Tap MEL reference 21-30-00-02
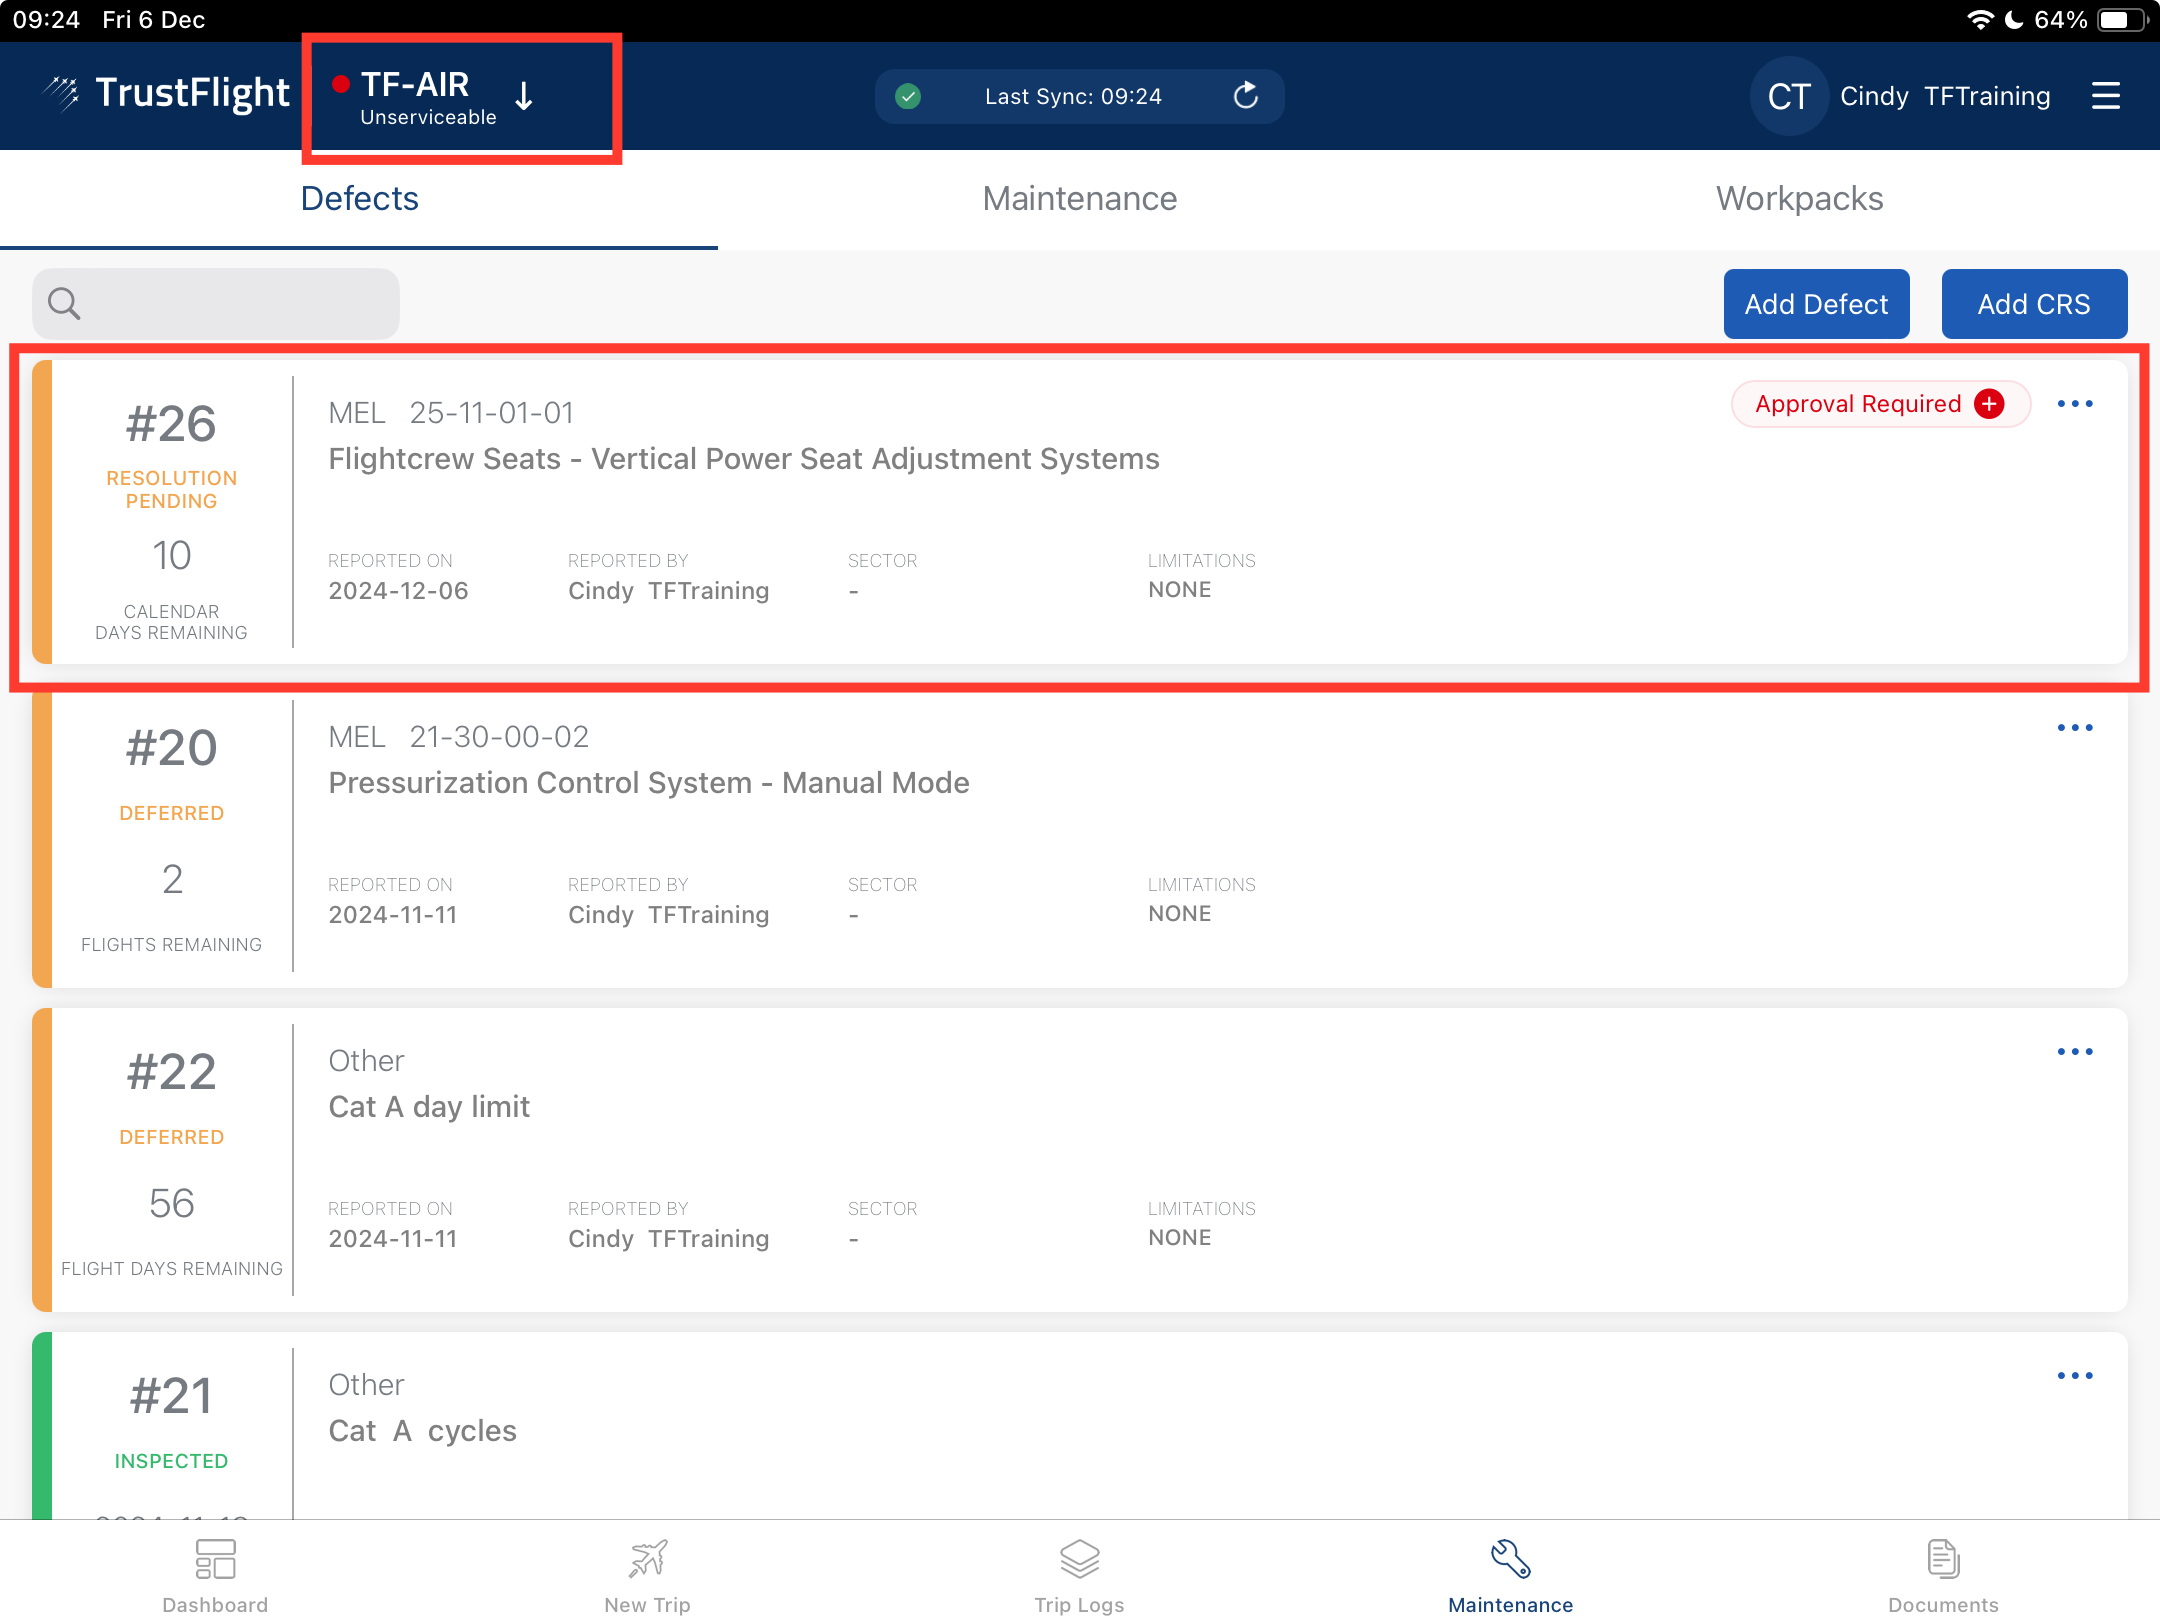 coord(499,737)
